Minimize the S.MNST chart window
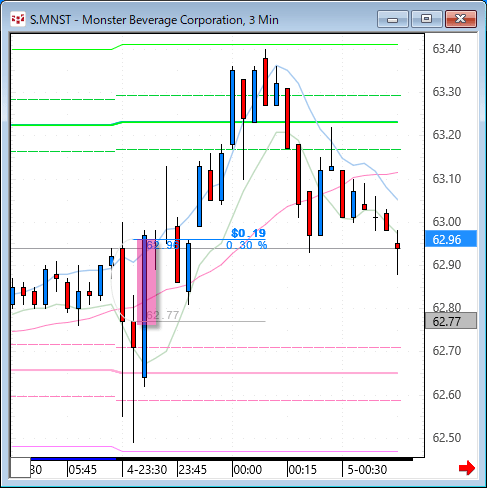487x488 pixels. pos(393,19)
